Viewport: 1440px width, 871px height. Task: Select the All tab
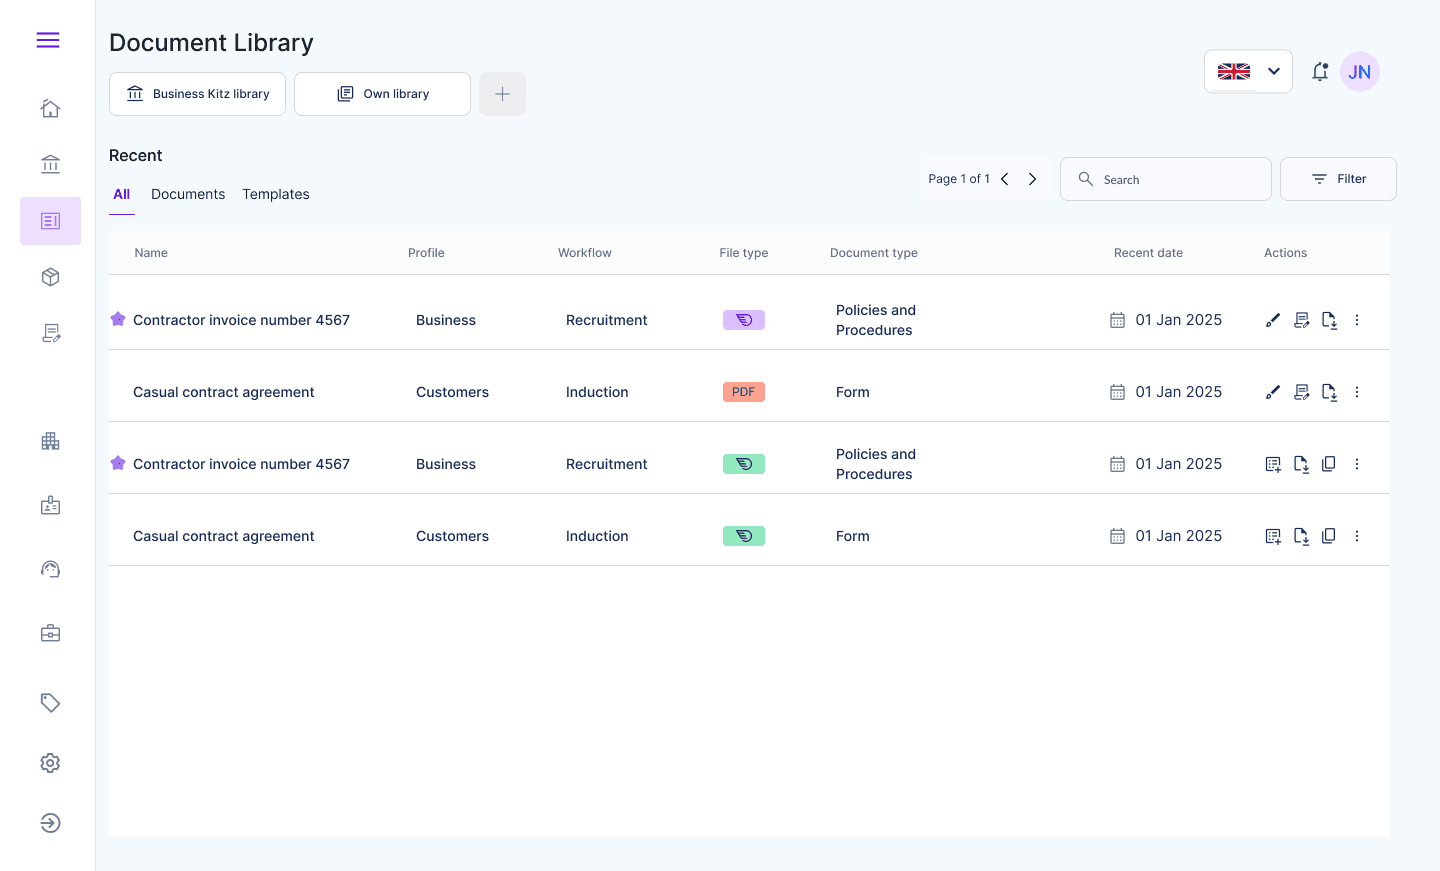click(x=122, y=195)
